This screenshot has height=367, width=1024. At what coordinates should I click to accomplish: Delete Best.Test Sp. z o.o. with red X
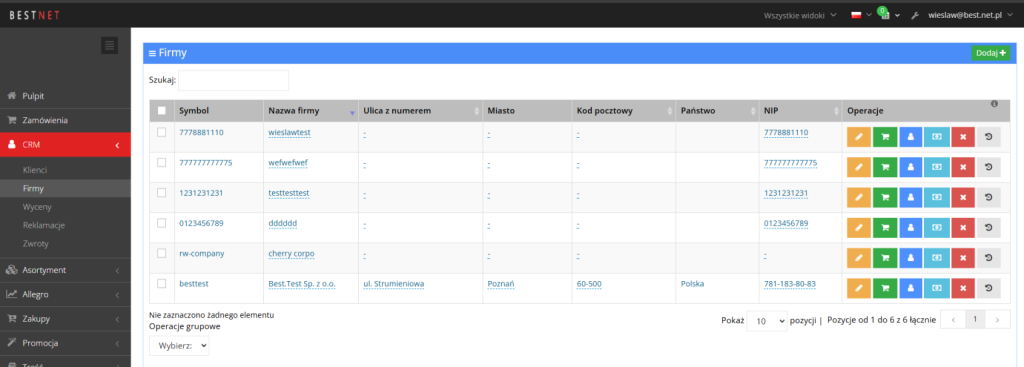click(x=963, y=288)
